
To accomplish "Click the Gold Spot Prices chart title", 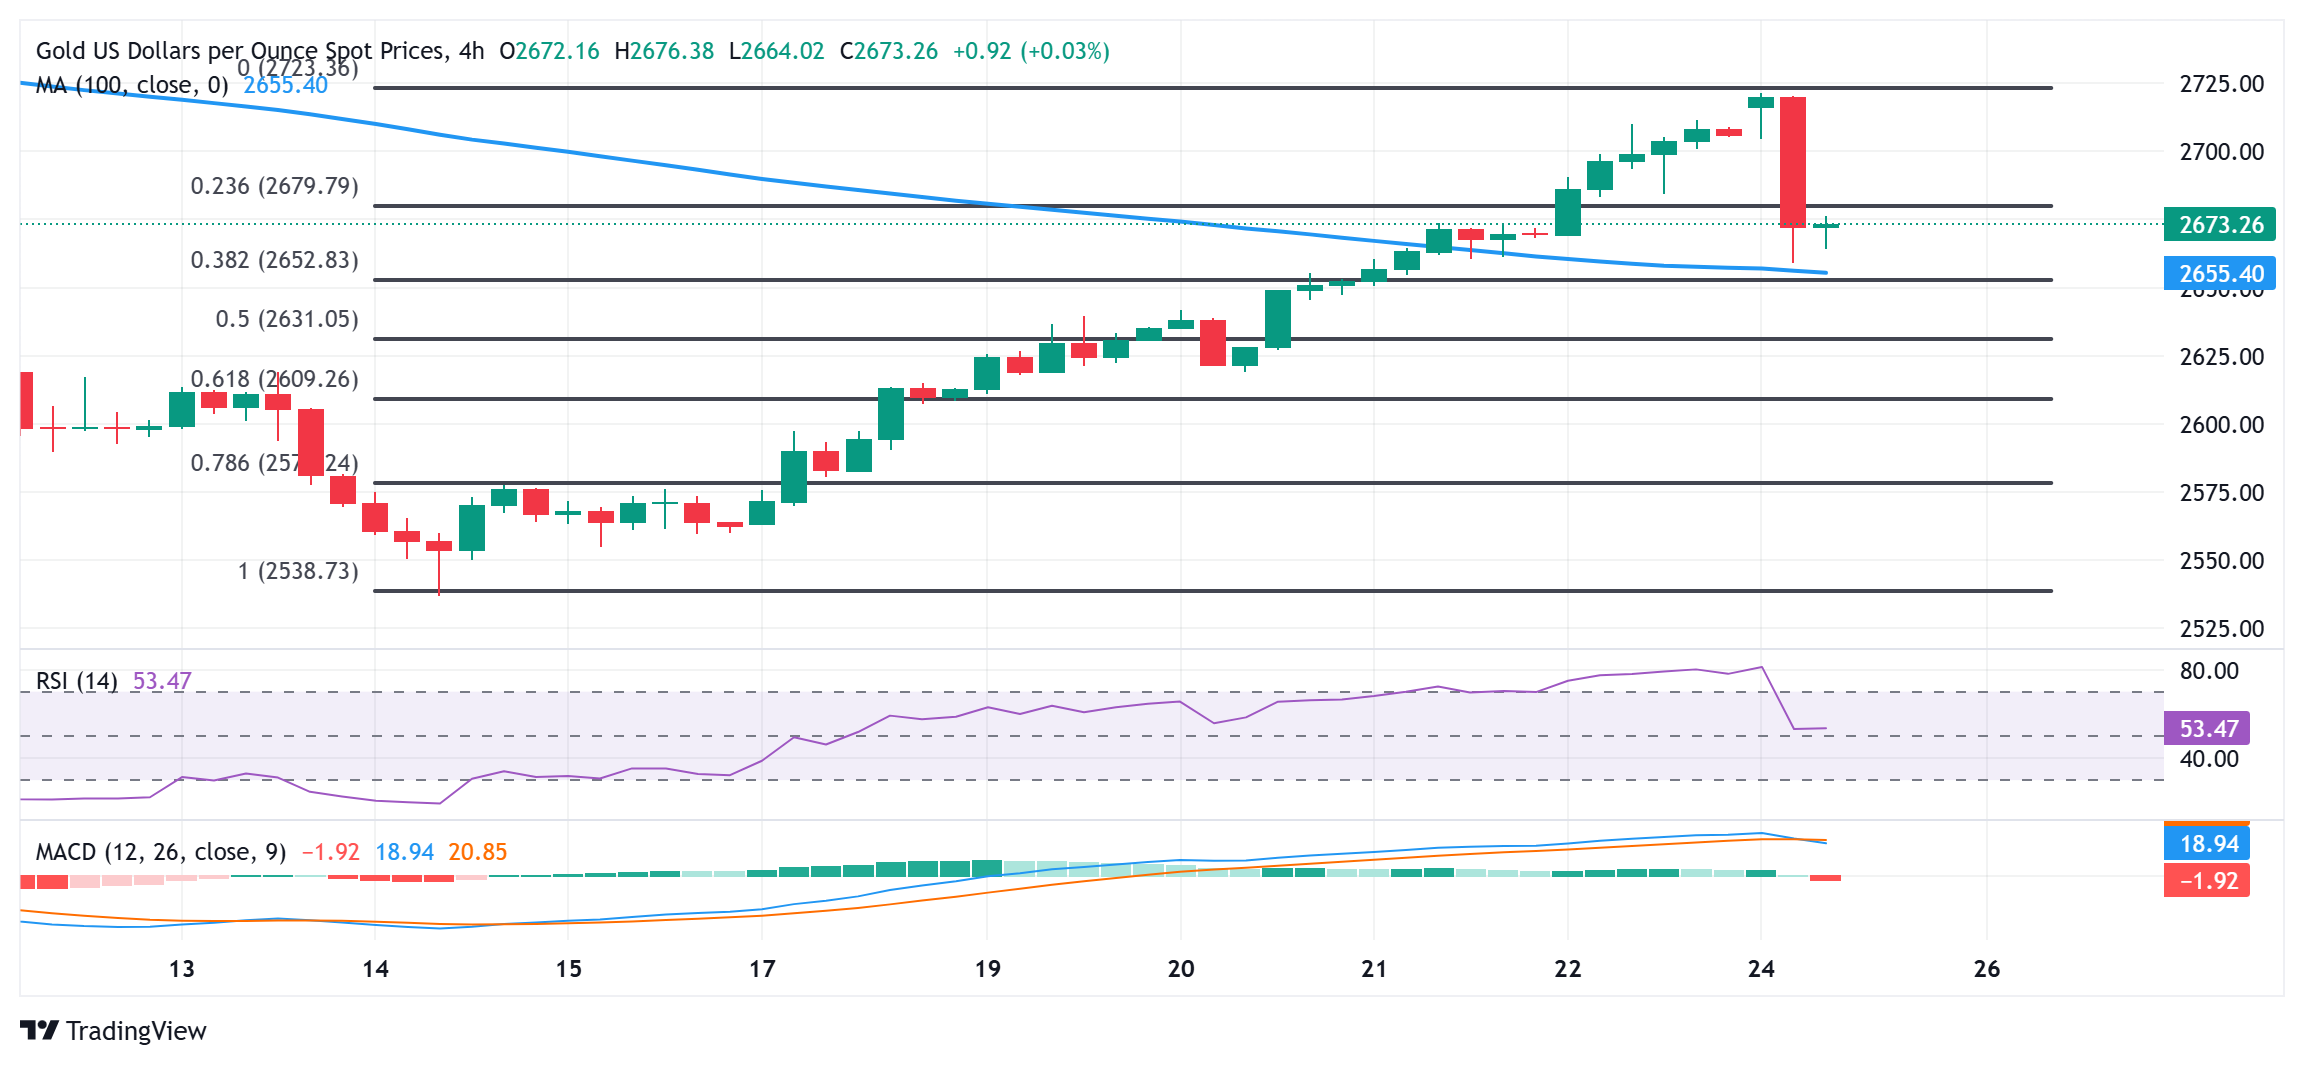I will point(260,51).
